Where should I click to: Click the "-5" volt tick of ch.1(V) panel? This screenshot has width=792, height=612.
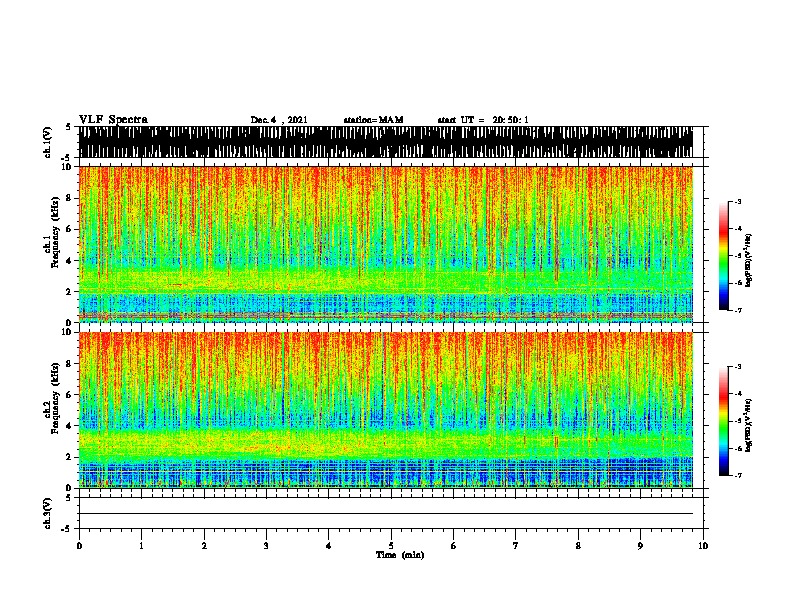pyautogui.click(x=67, y=158)
